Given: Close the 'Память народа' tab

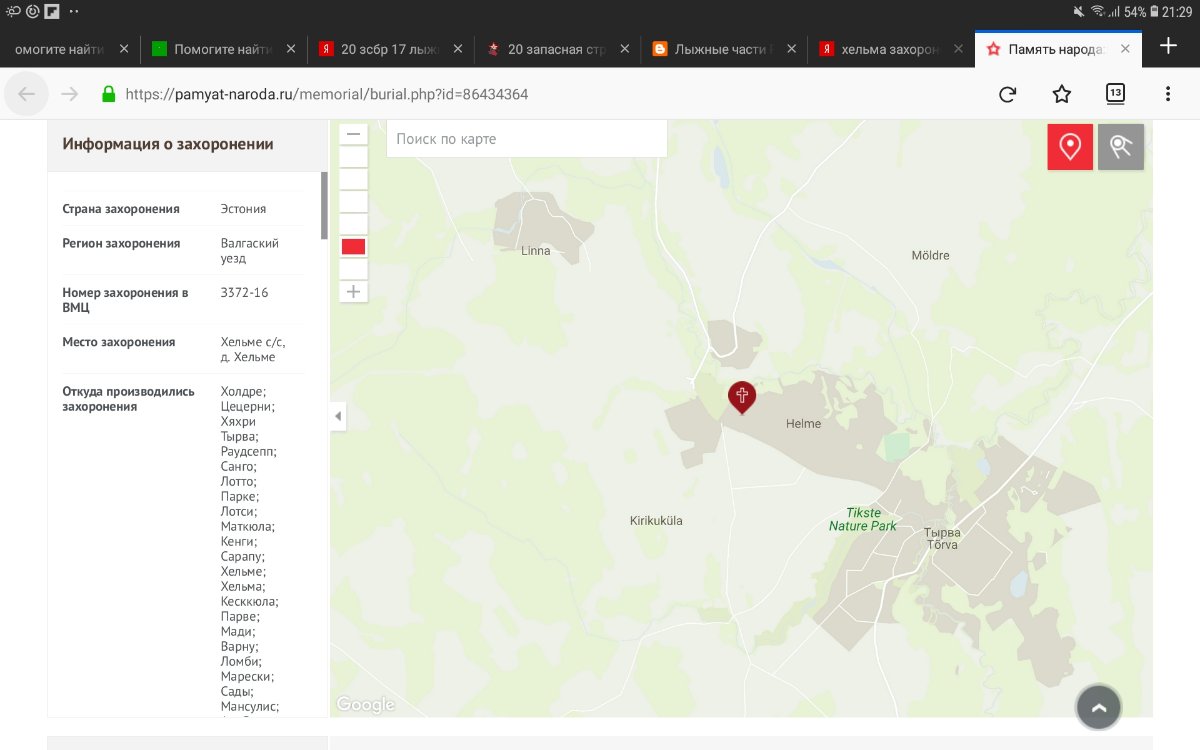Looking at the screenshot, I should click(x=1125, y=48).
